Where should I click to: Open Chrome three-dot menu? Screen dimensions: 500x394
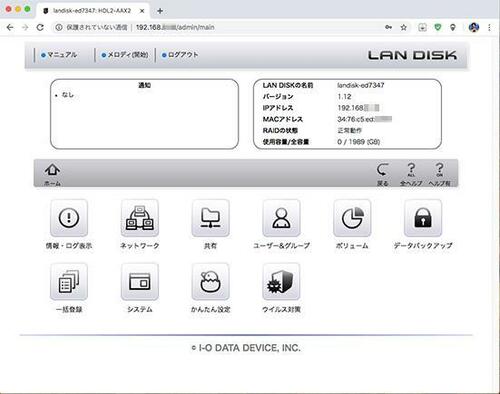[x=489, y=27]
